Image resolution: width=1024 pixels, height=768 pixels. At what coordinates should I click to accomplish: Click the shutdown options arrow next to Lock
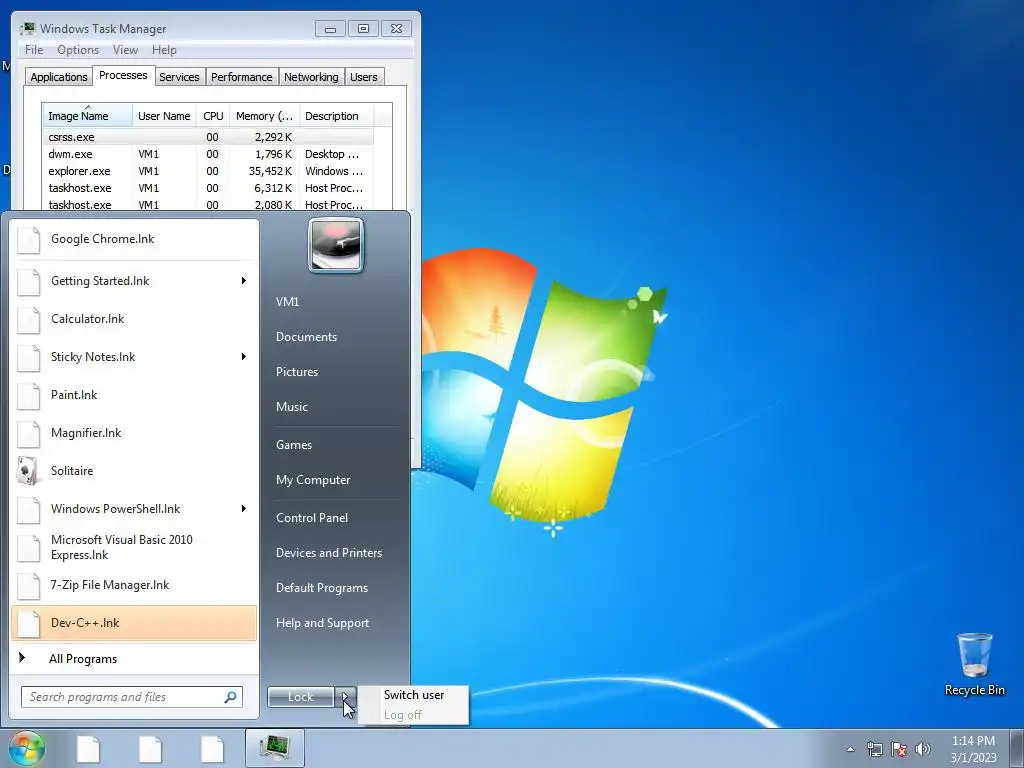pos(345,697)
